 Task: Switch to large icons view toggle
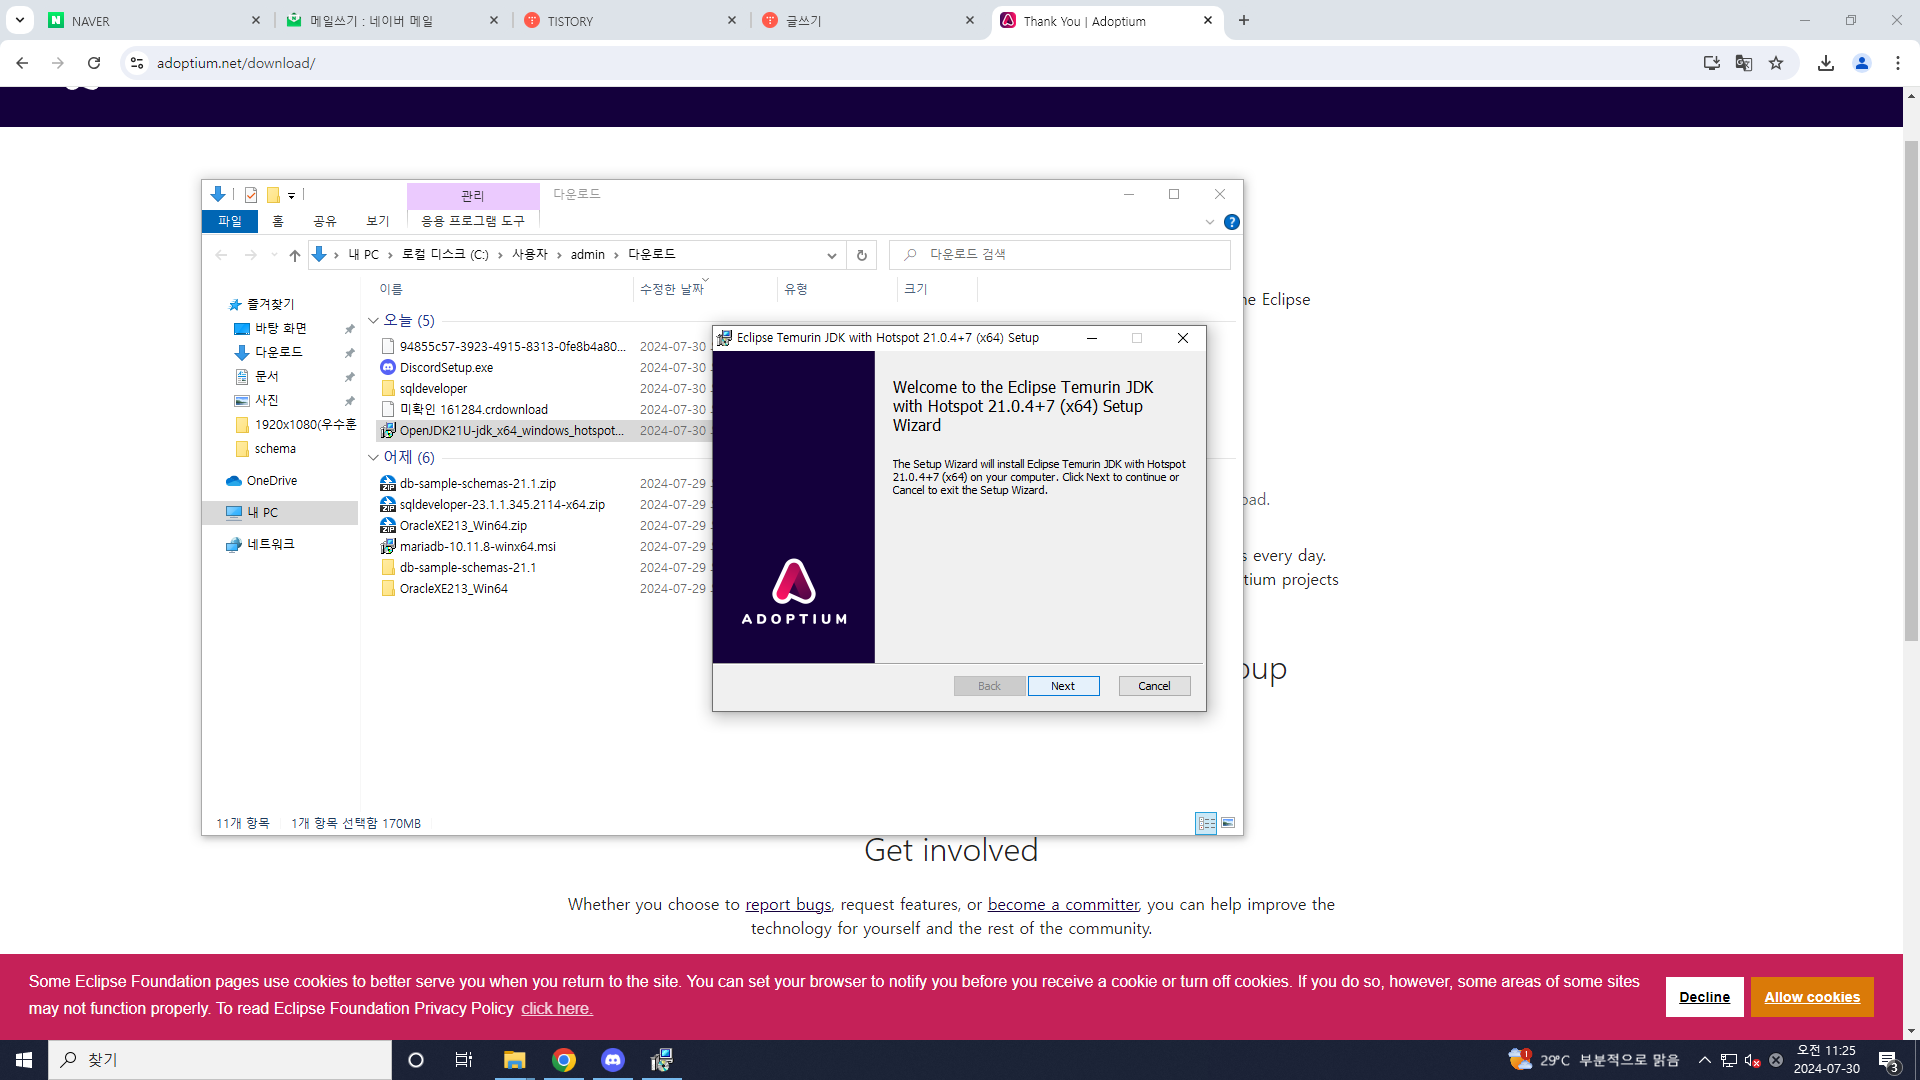1228,823
